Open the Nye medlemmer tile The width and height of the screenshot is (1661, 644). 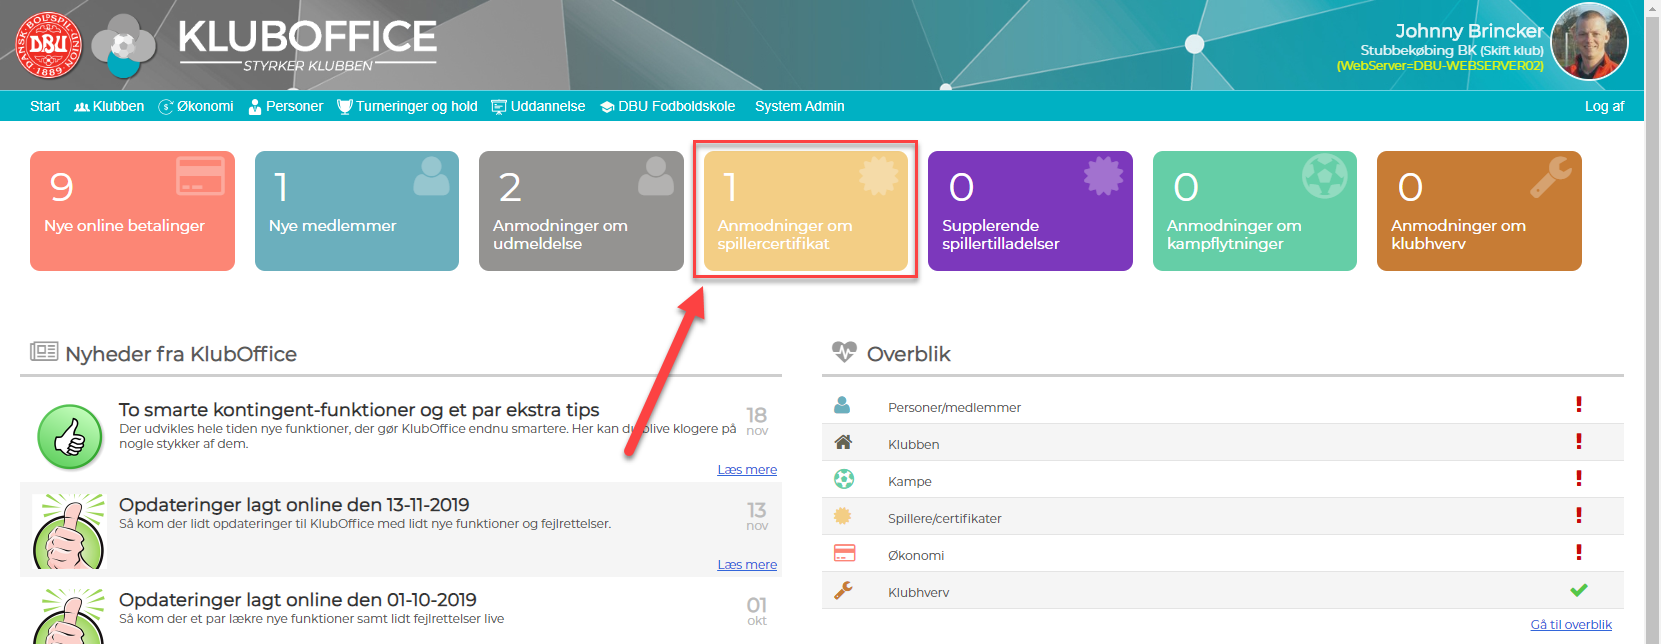pos(356,211)
